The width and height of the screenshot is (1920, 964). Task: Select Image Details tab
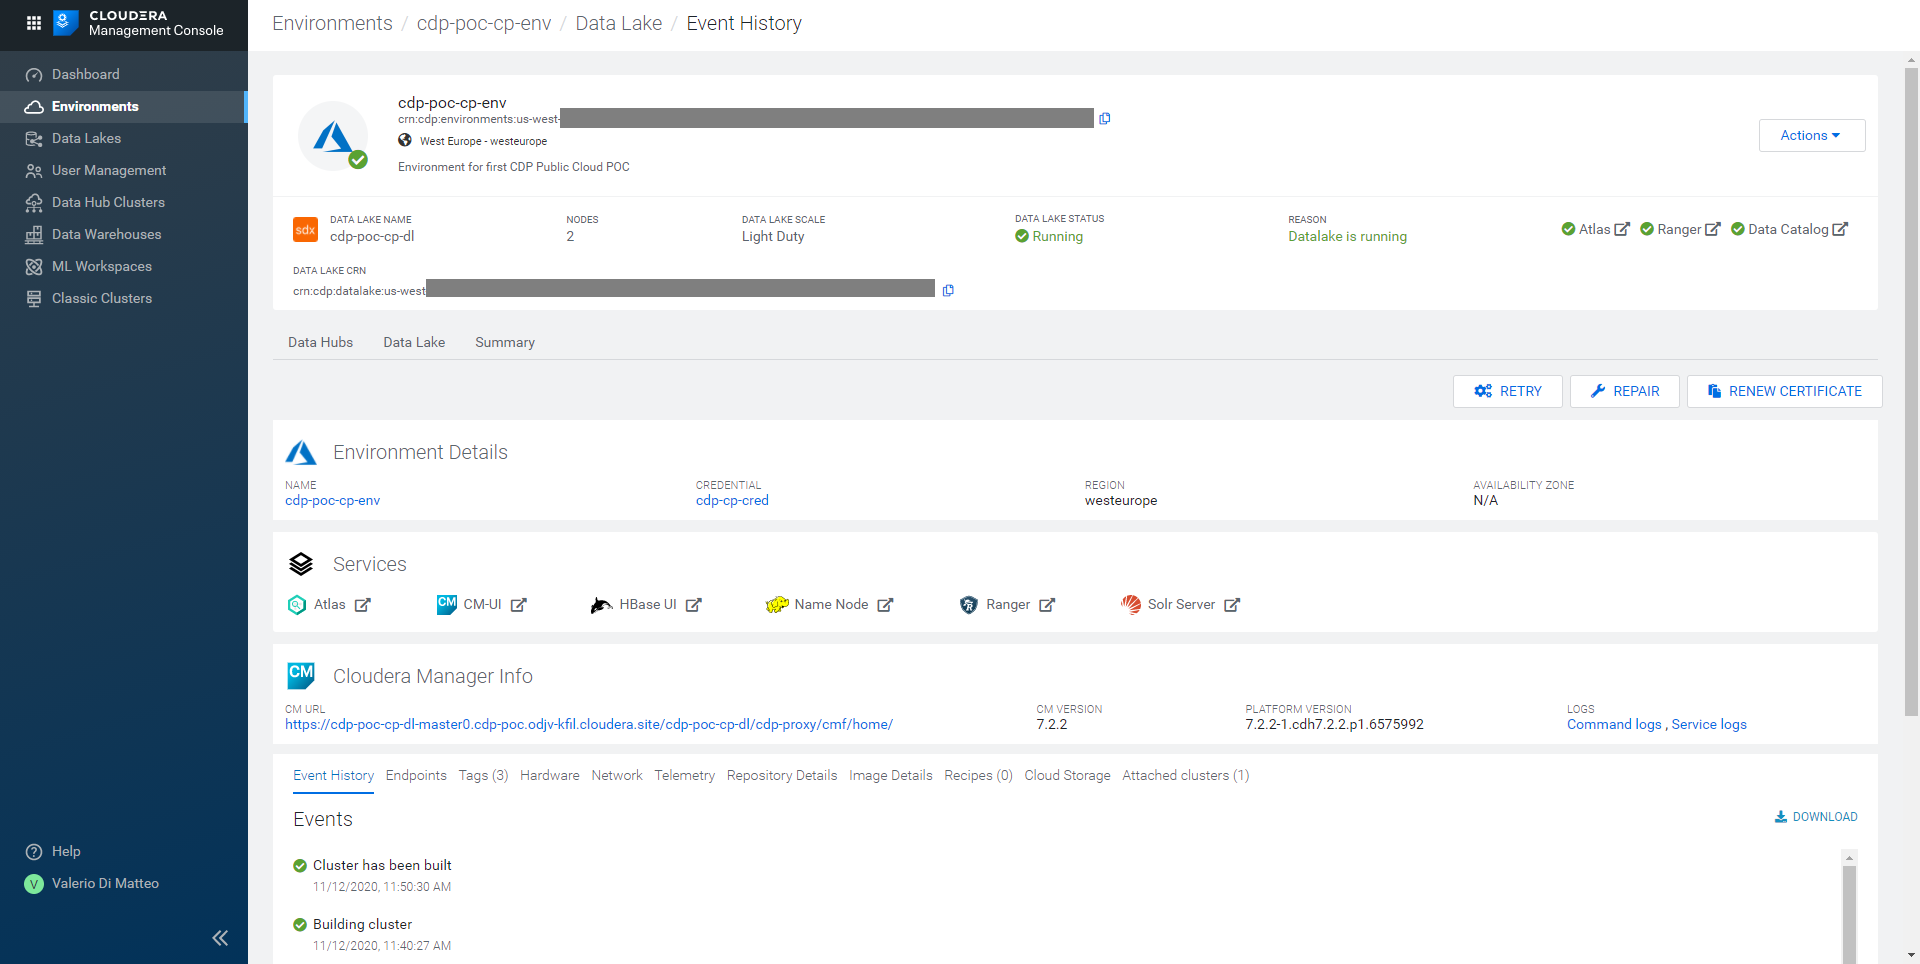(x=890, y=775)
